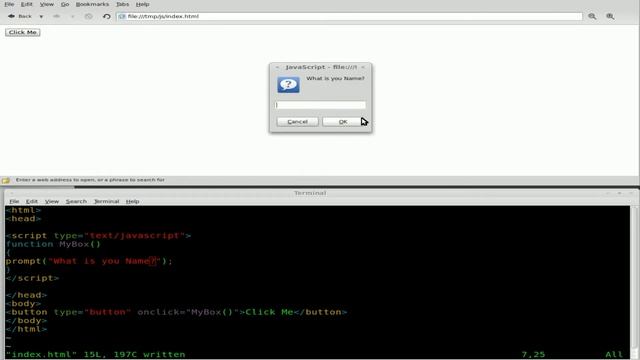The height and width of the screenshot is (360, 640).
Task: Open the browser Go menu
Action: (x=65, y=4)
